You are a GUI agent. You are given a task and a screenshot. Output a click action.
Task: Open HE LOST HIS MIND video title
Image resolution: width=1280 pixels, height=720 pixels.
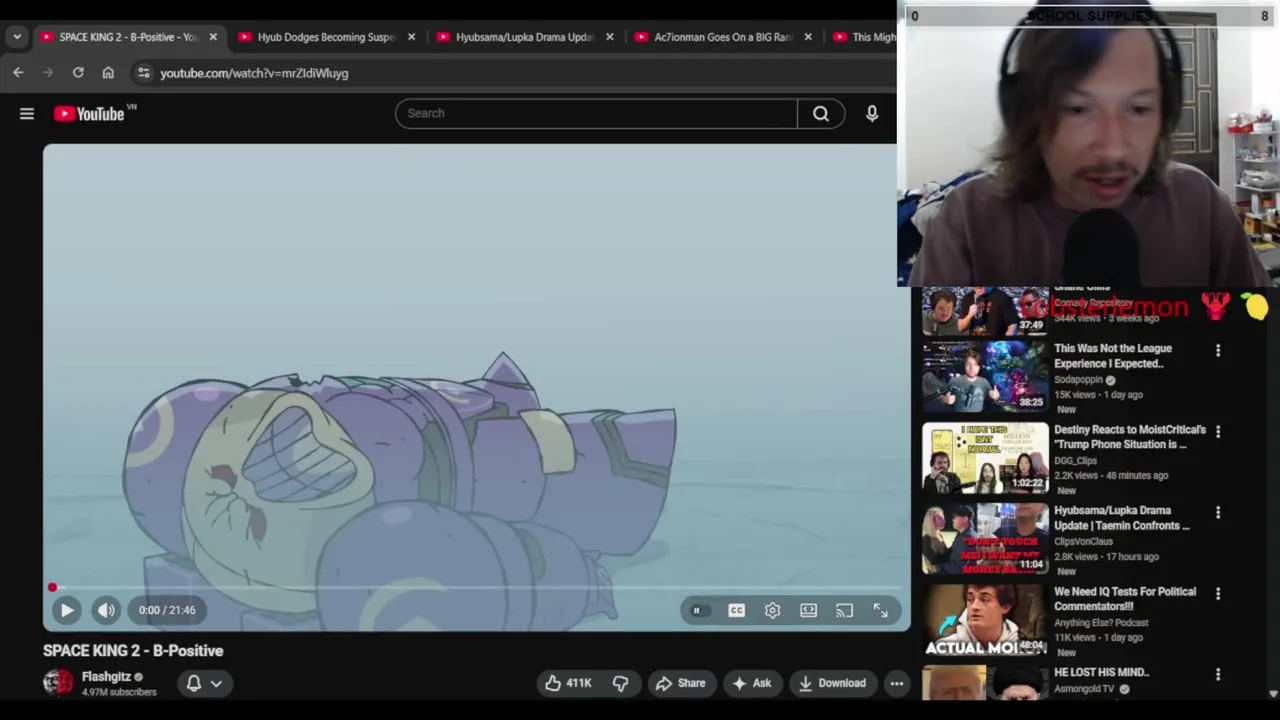[1101, 672]
